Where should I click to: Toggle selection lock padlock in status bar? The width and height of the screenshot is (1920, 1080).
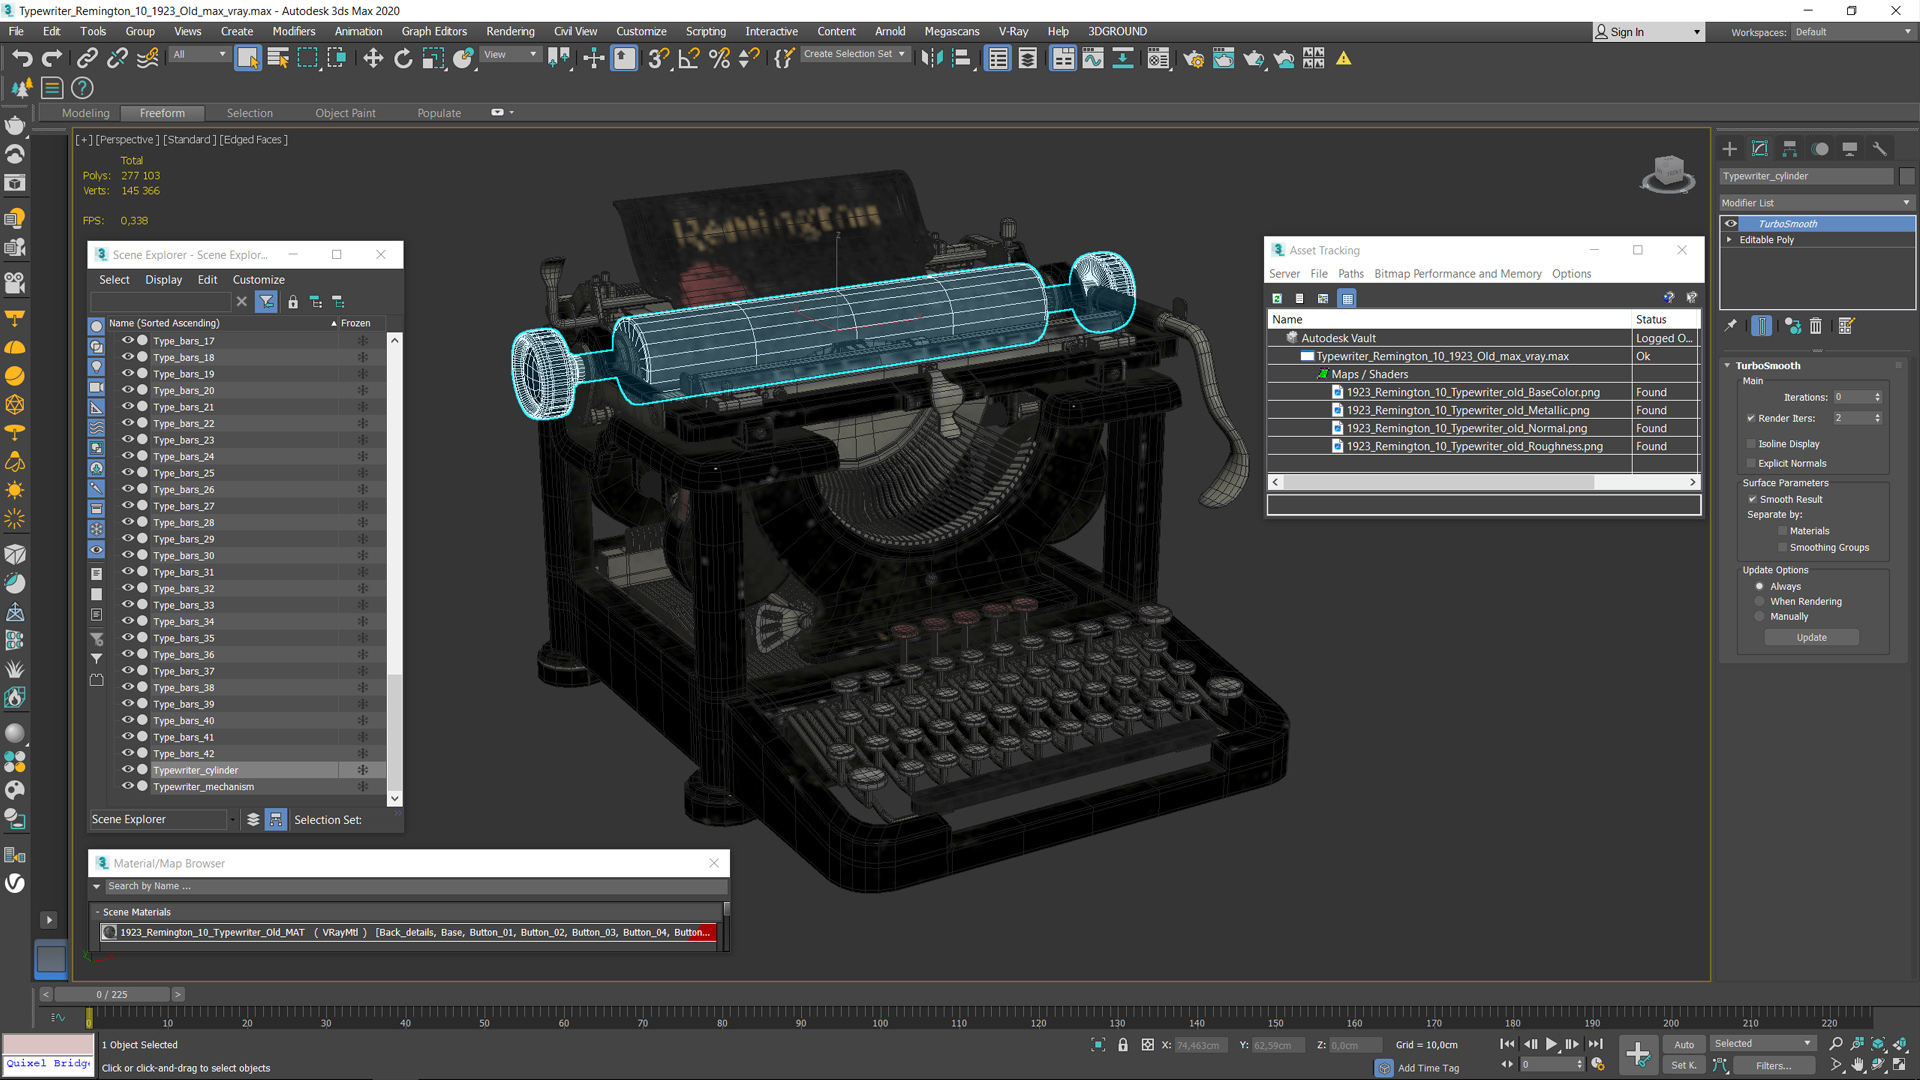point(1123,1045)
